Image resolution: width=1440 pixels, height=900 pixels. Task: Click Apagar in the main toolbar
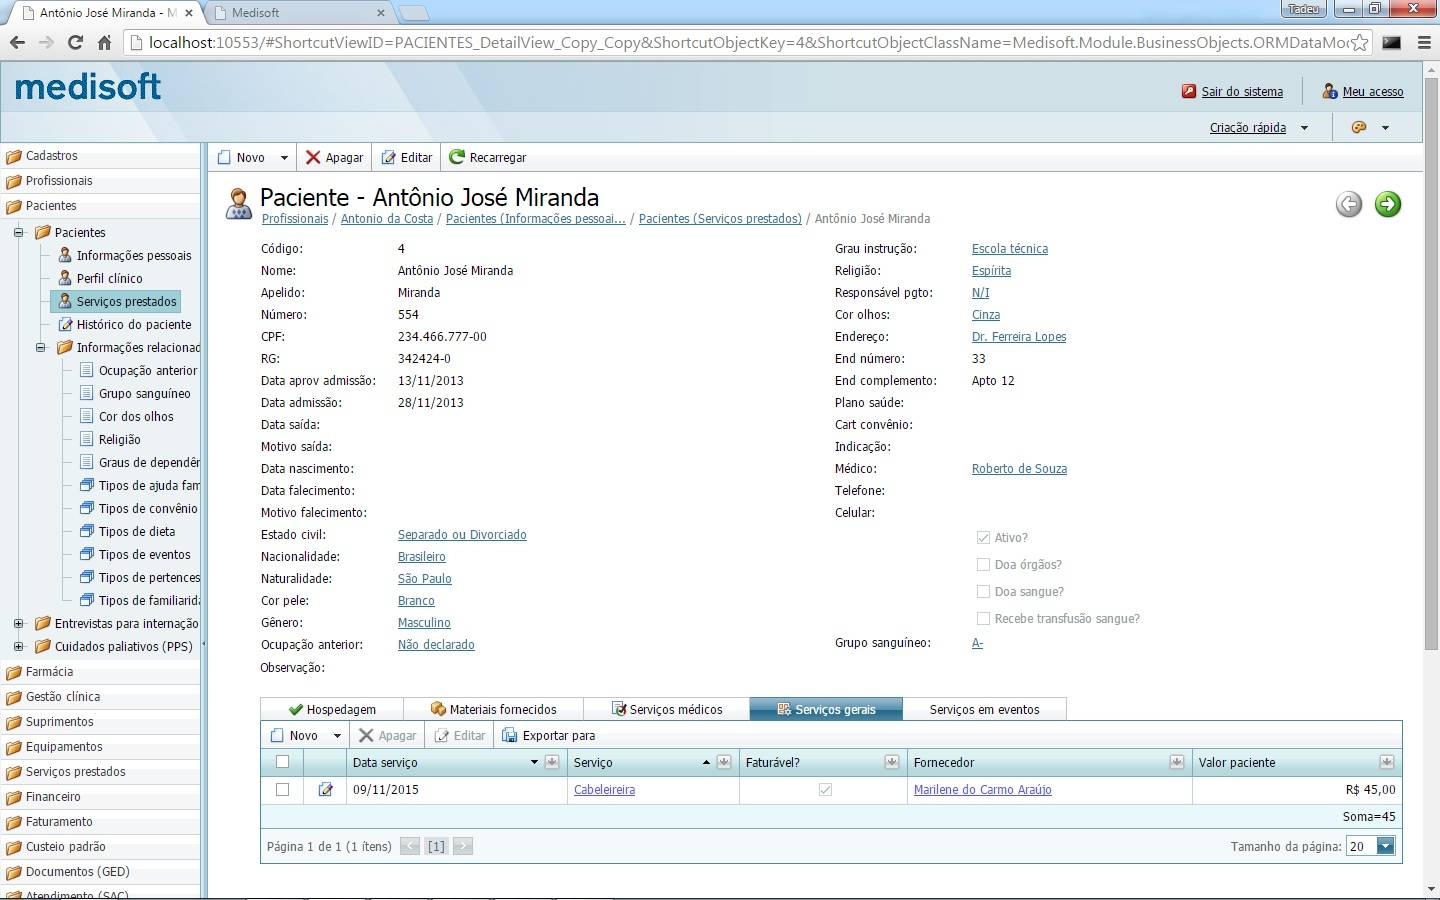(334, 157)
